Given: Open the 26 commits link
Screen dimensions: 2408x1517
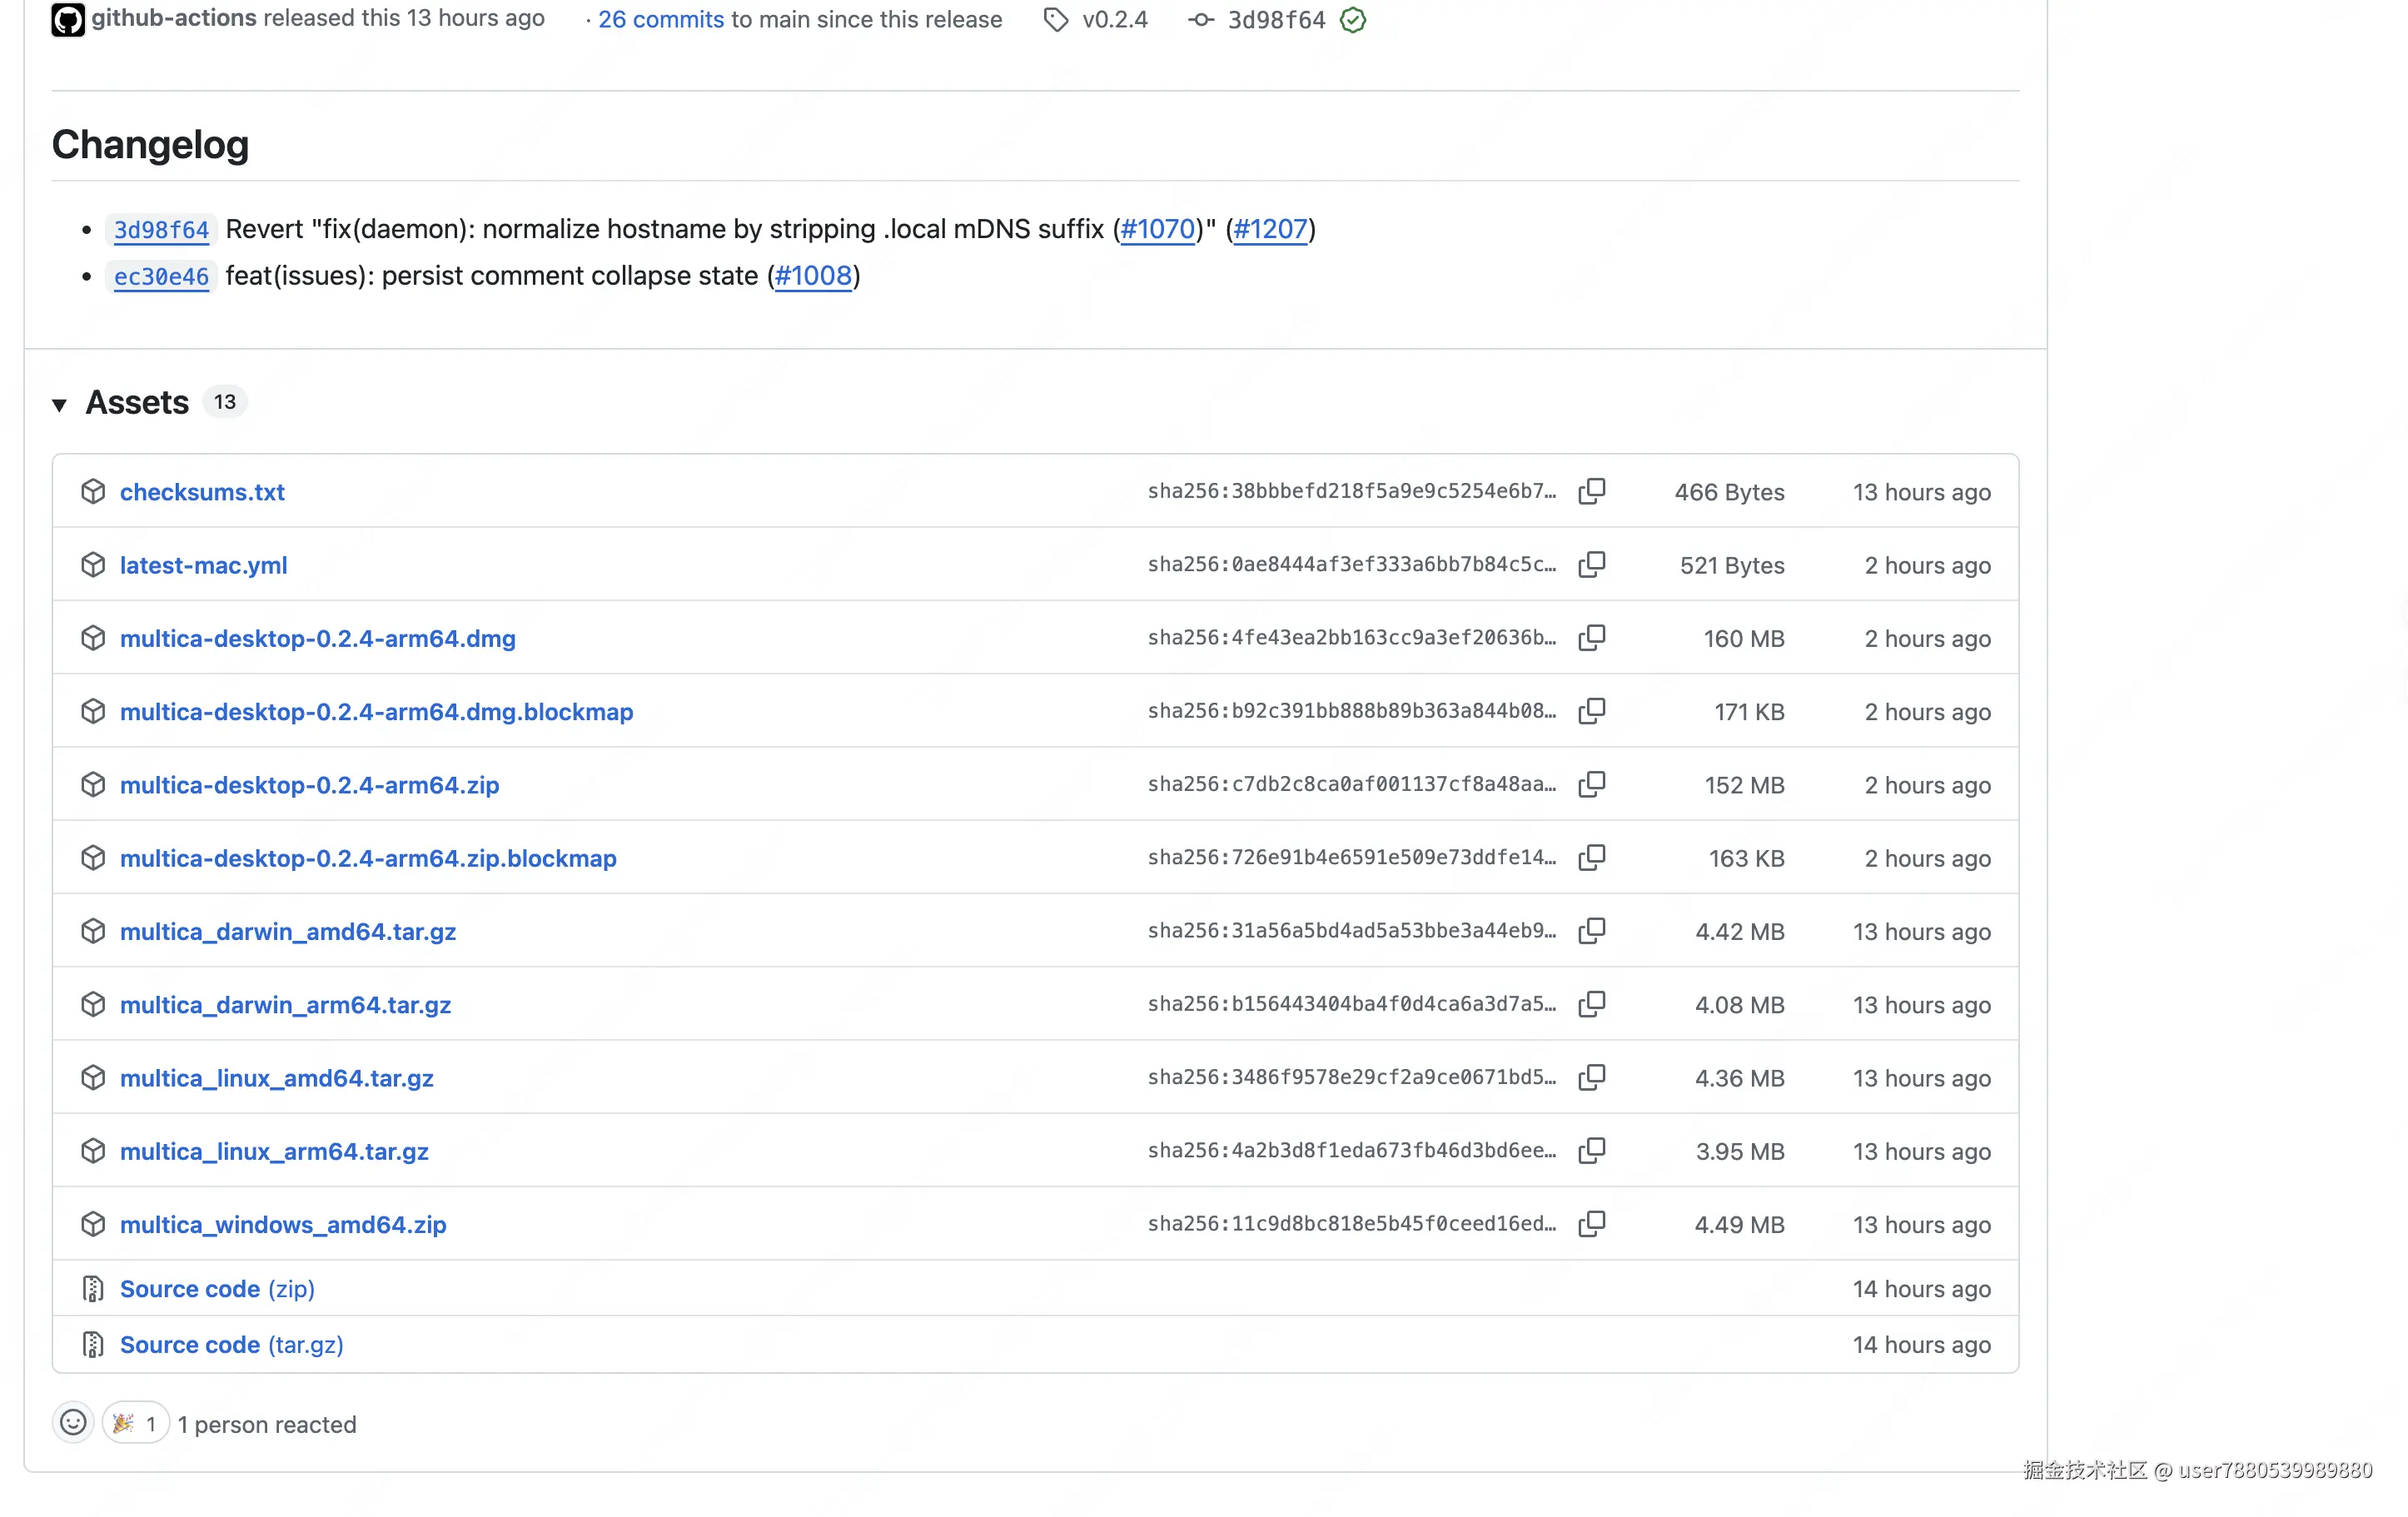Looking at the screenshot, I should 660,20.
